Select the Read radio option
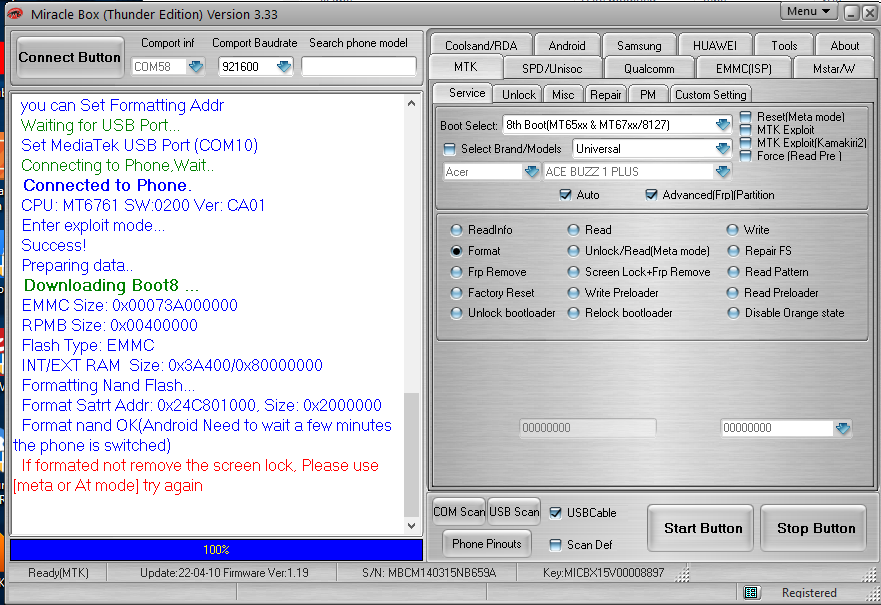Viewport: 881px width, 605px height. click(573, 230)
